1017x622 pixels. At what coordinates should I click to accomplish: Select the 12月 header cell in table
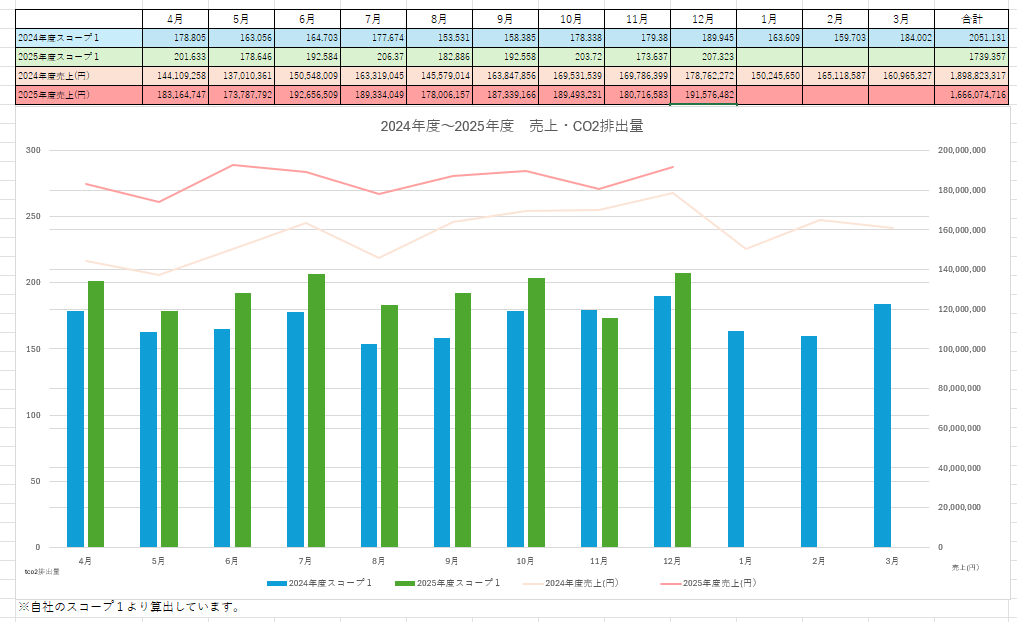point(703,18)
